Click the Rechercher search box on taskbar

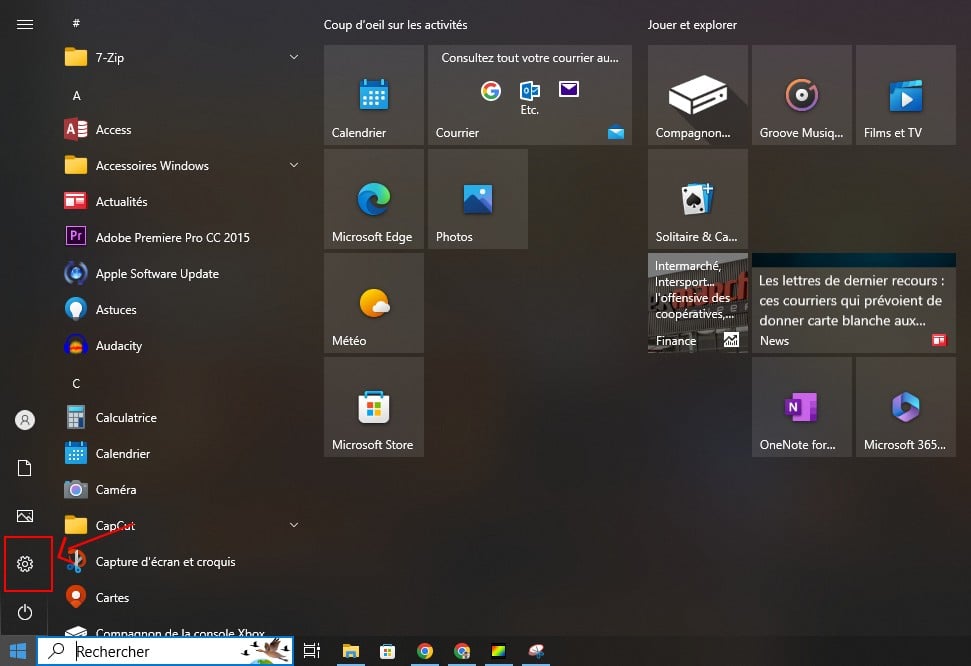165,651
